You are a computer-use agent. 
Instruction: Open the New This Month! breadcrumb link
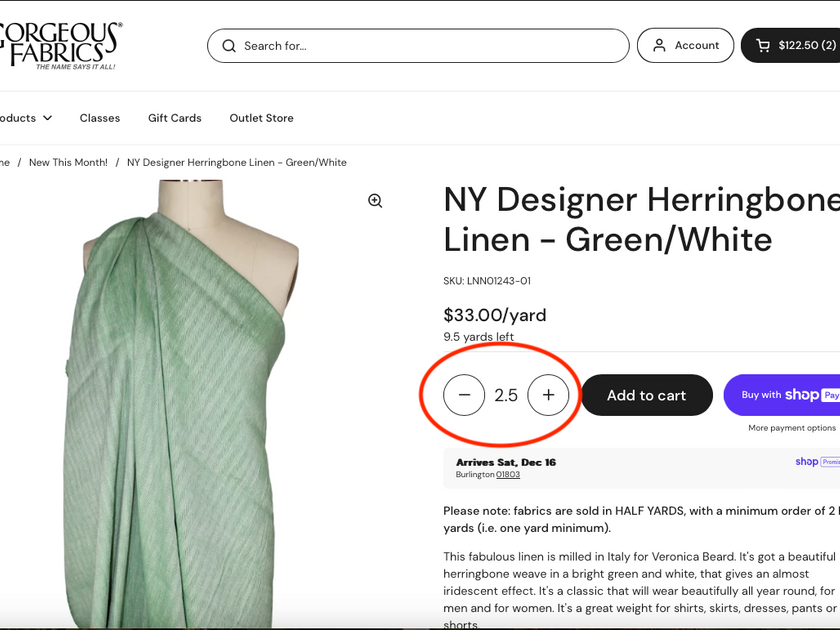point(68,162)
